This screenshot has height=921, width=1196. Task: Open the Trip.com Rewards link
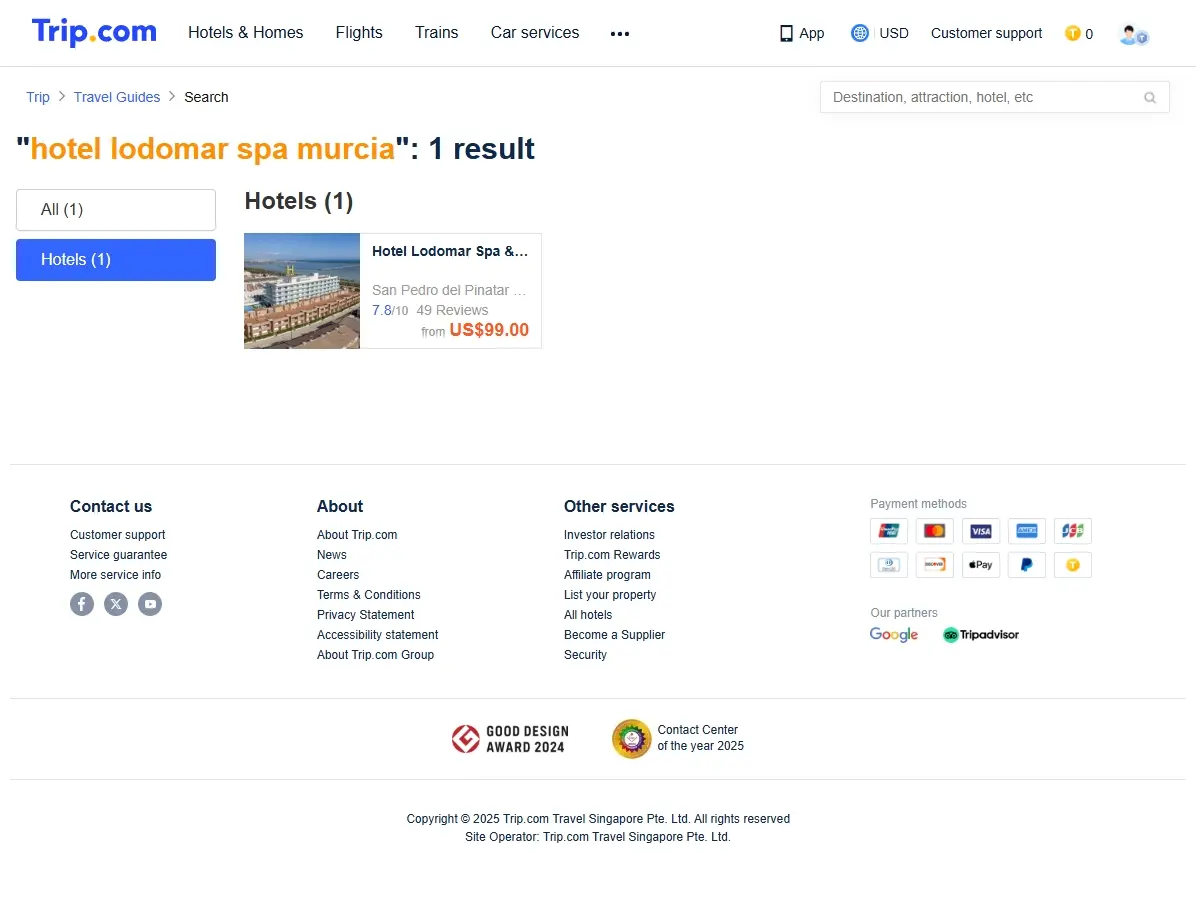(612, 555)
